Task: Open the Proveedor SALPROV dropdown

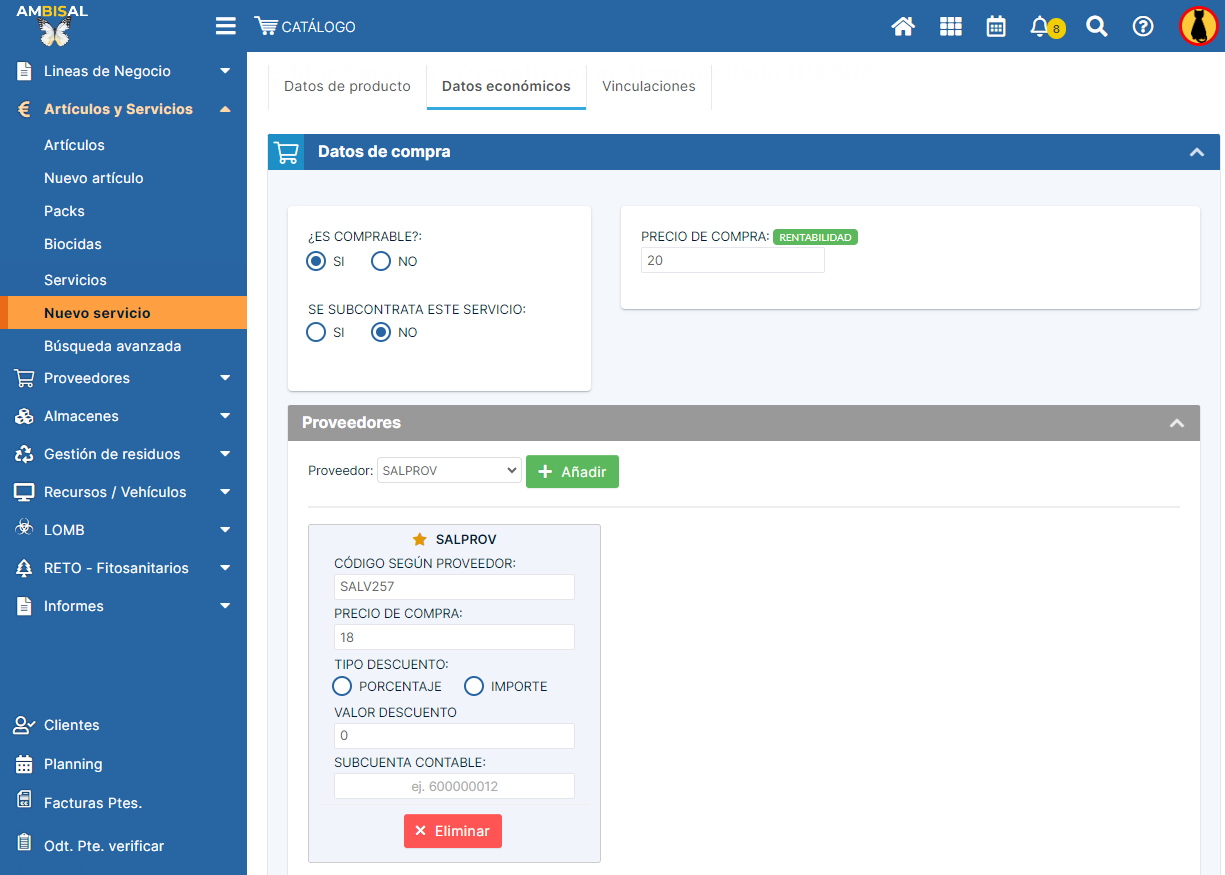Action: pos(449,470)
